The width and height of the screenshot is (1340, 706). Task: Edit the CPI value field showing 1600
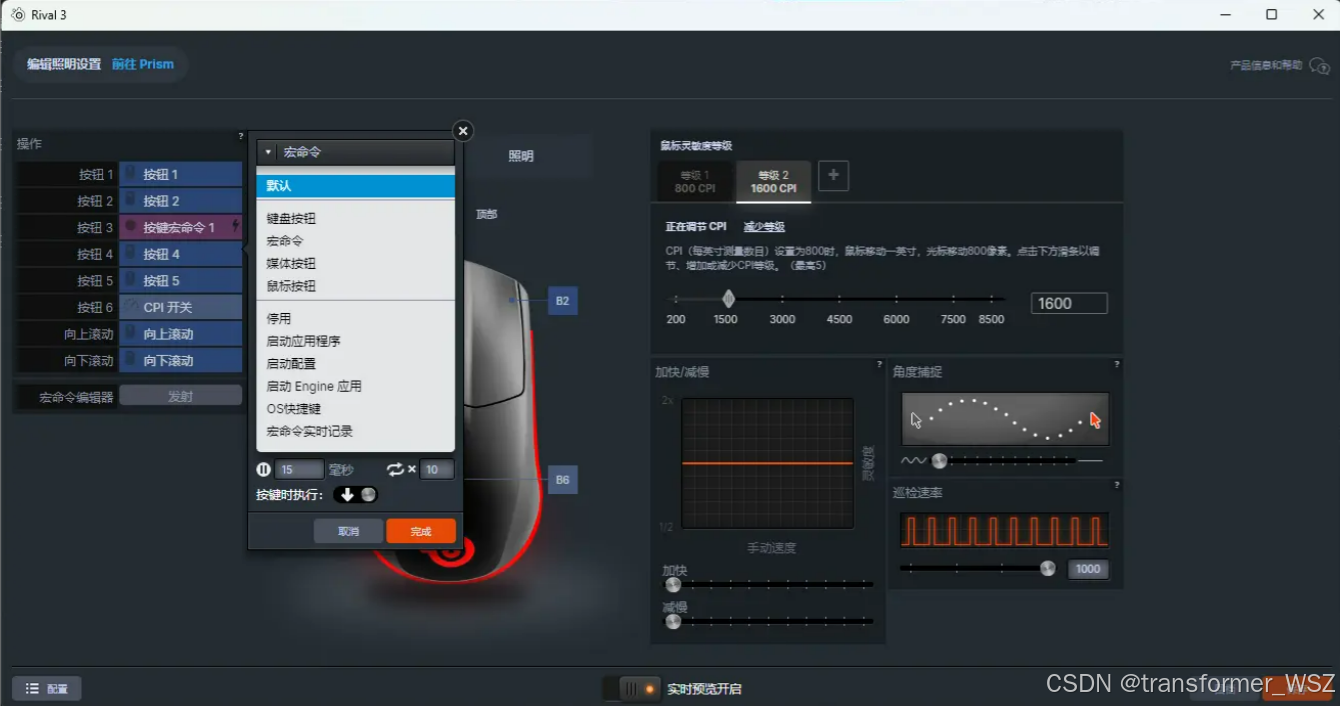pos(1069,303)
